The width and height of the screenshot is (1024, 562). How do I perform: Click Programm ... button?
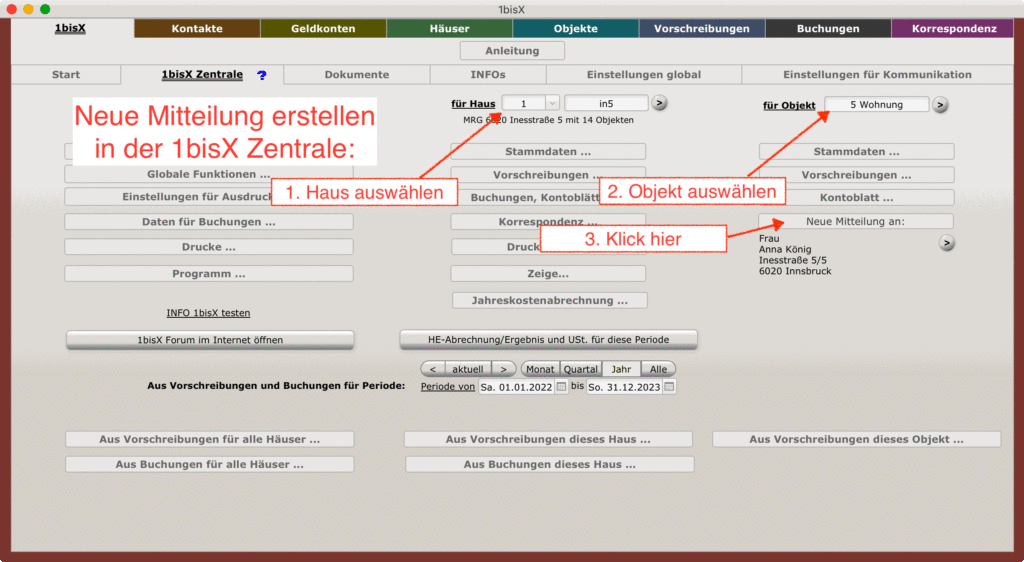(x=208, y=273)
